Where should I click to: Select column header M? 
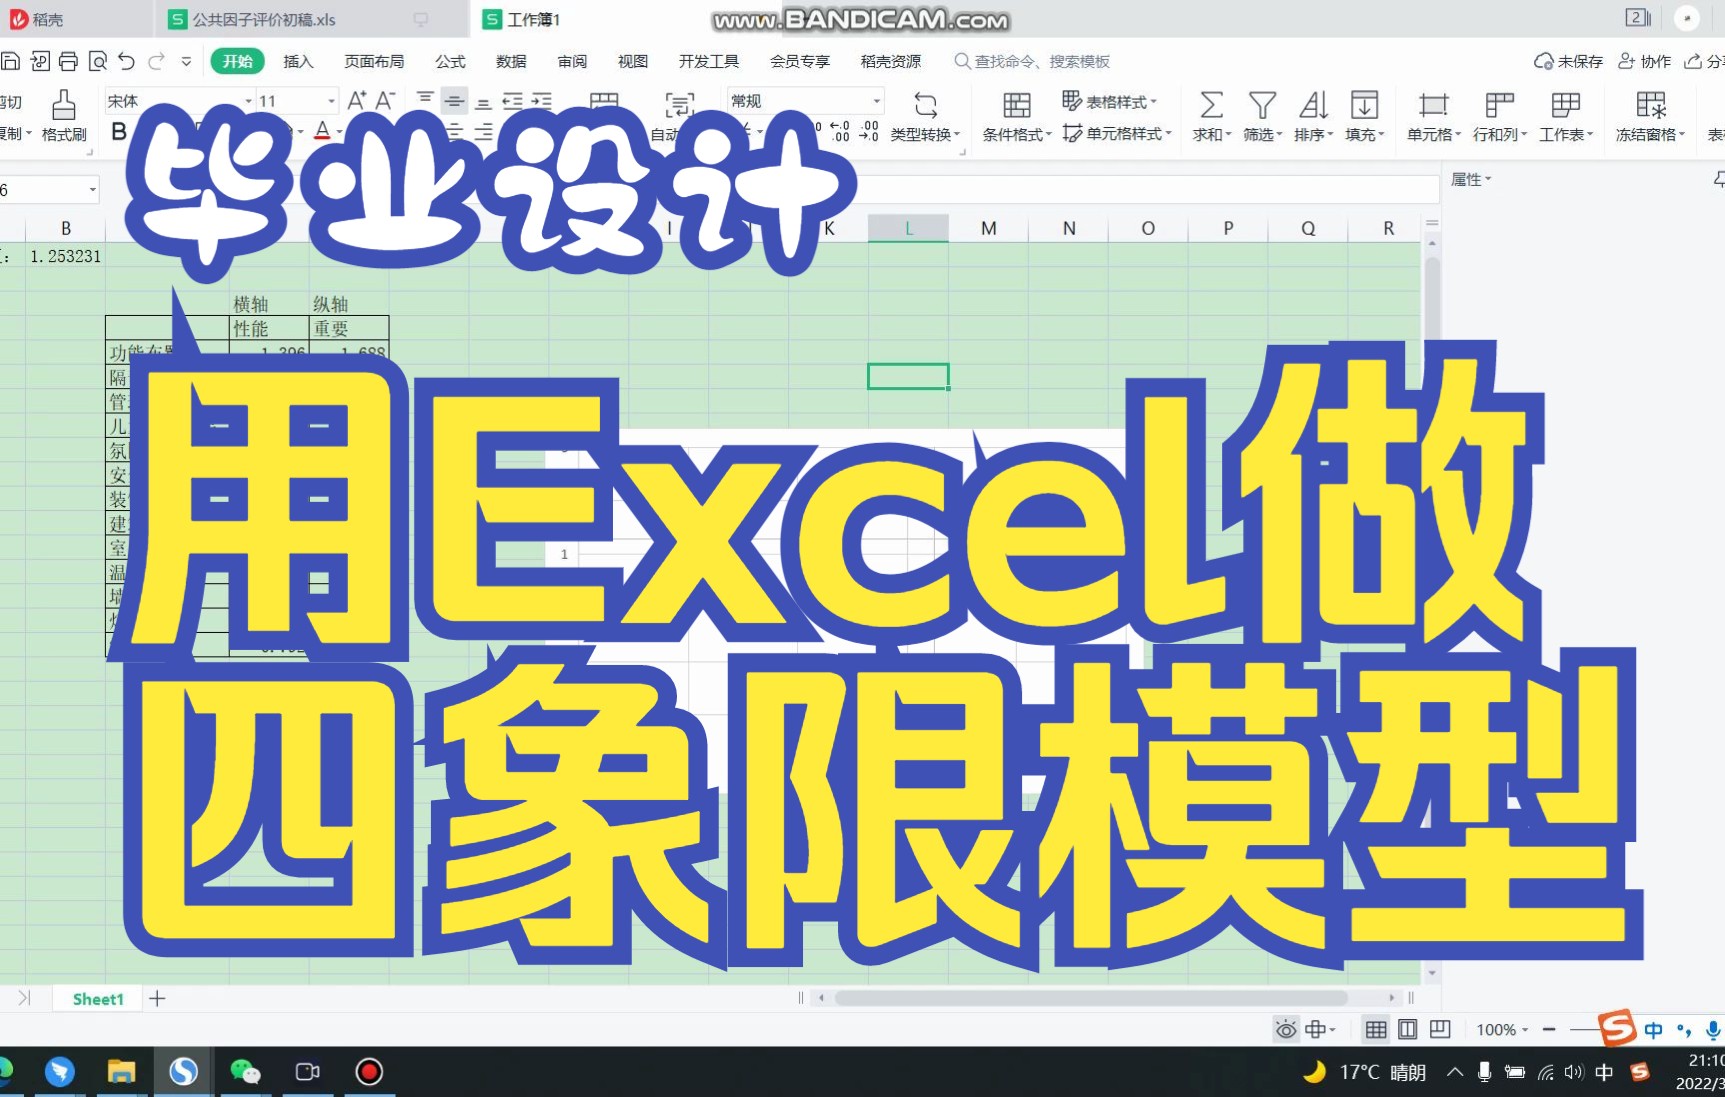(988, 228)
